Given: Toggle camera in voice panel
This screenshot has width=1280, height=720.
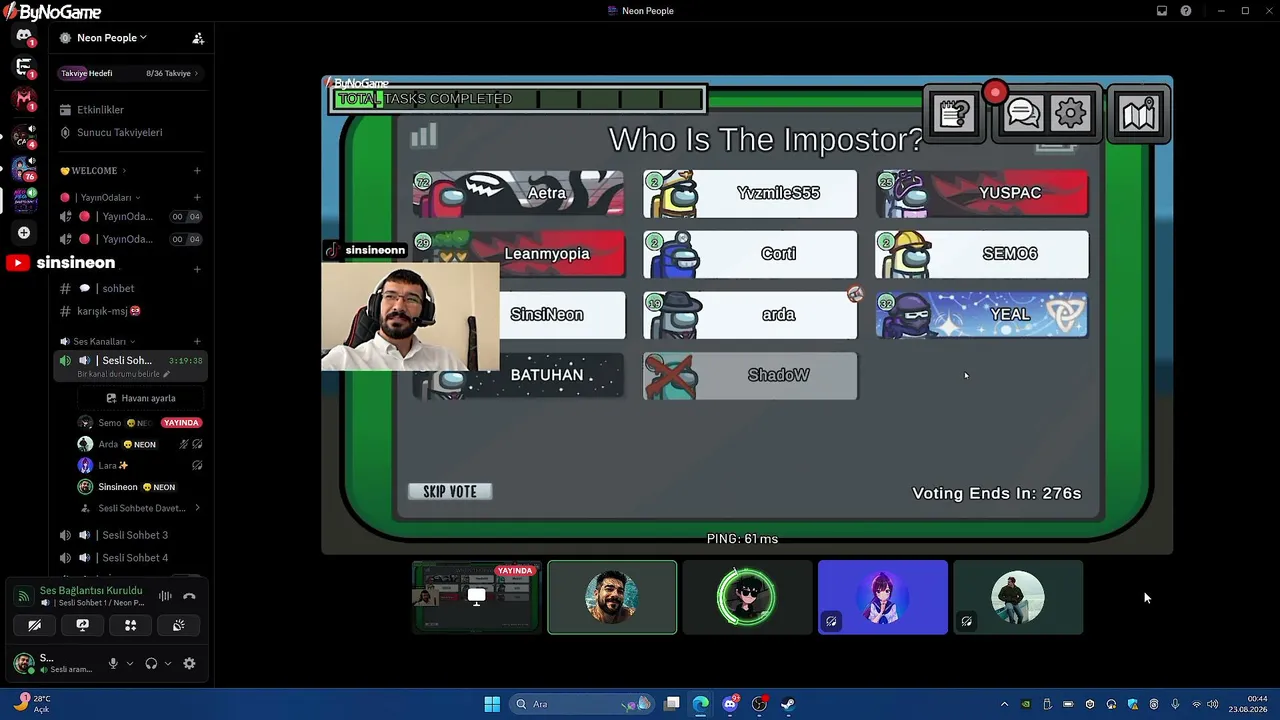Looking at the screenshot, I should [34, 625].
